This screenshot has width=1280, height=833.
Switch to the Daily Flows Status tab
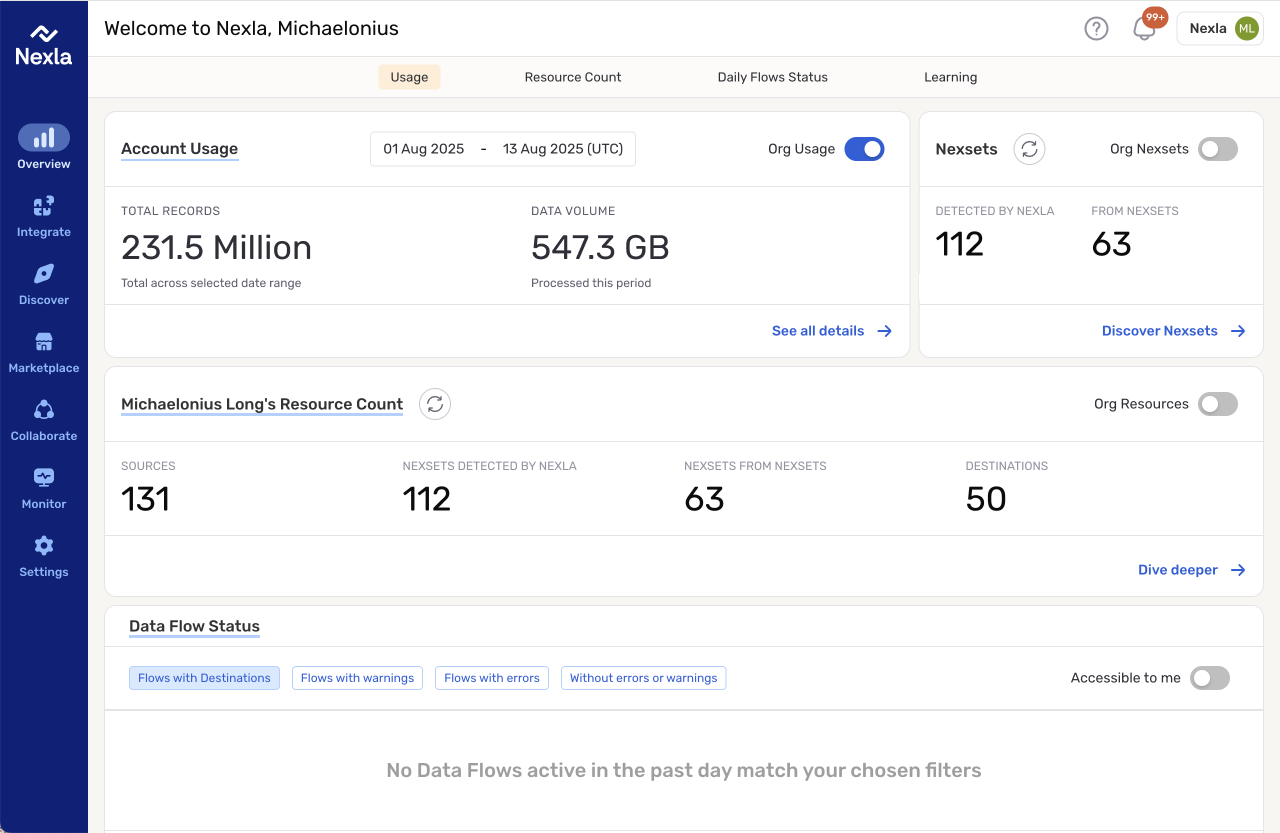point(772,77)
